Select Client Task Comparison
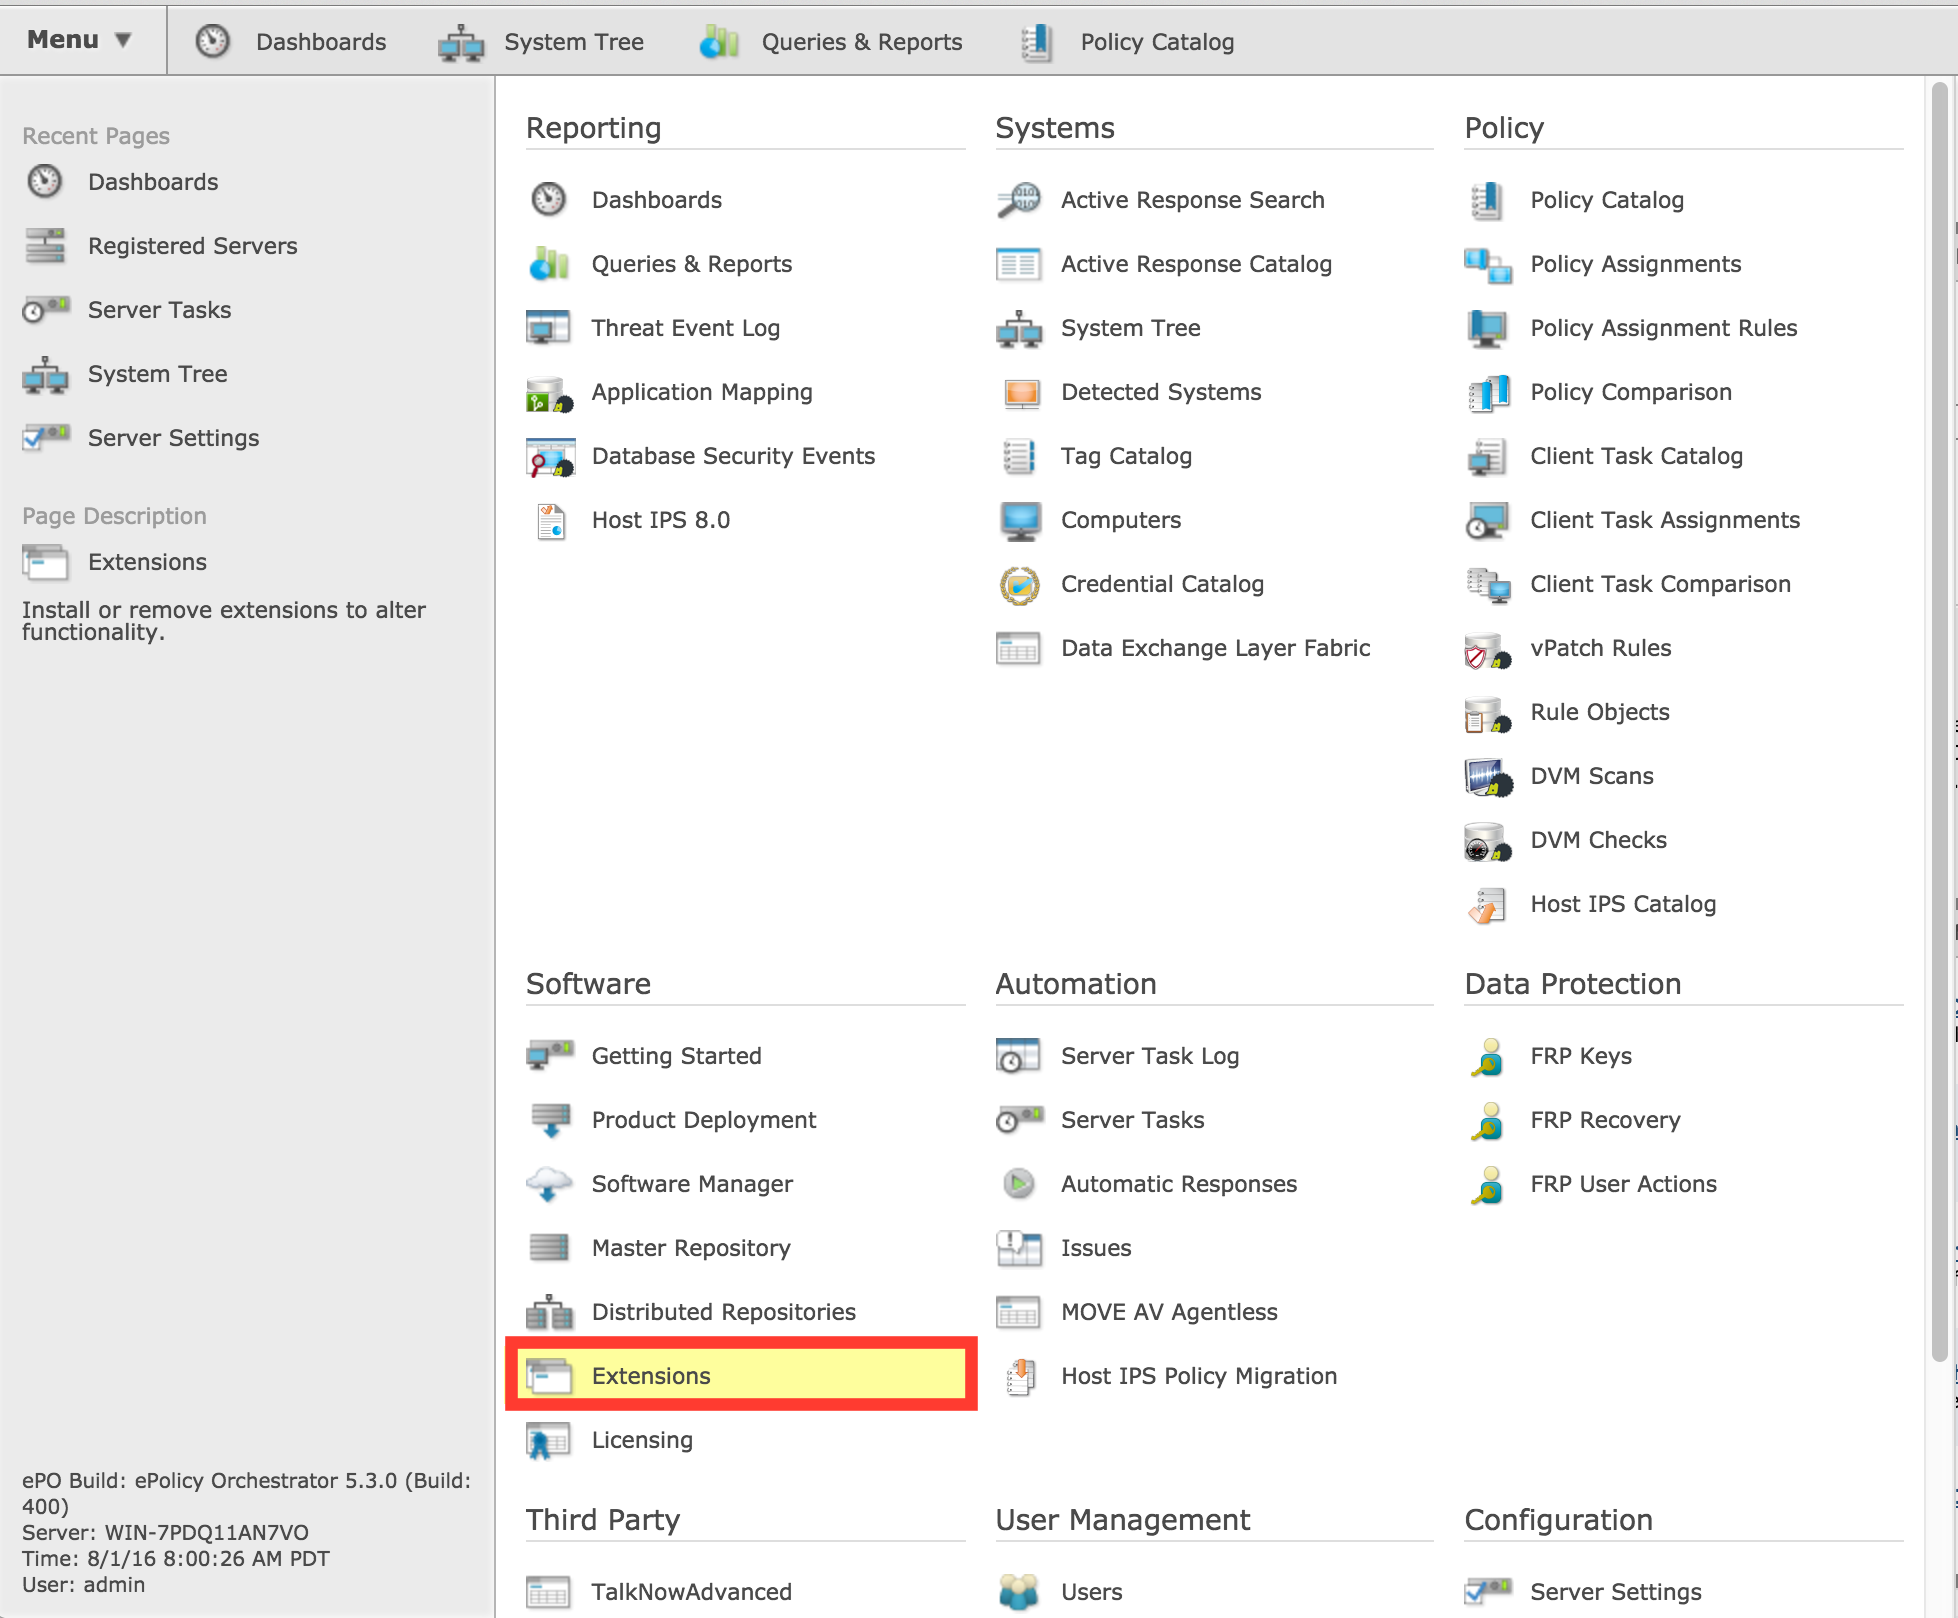 [x=1629, y=584]
